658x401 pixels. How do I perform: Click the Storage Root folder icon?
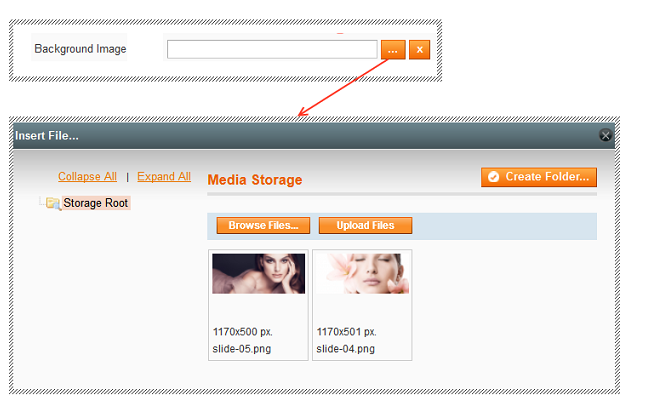click(x=53, y=203)
